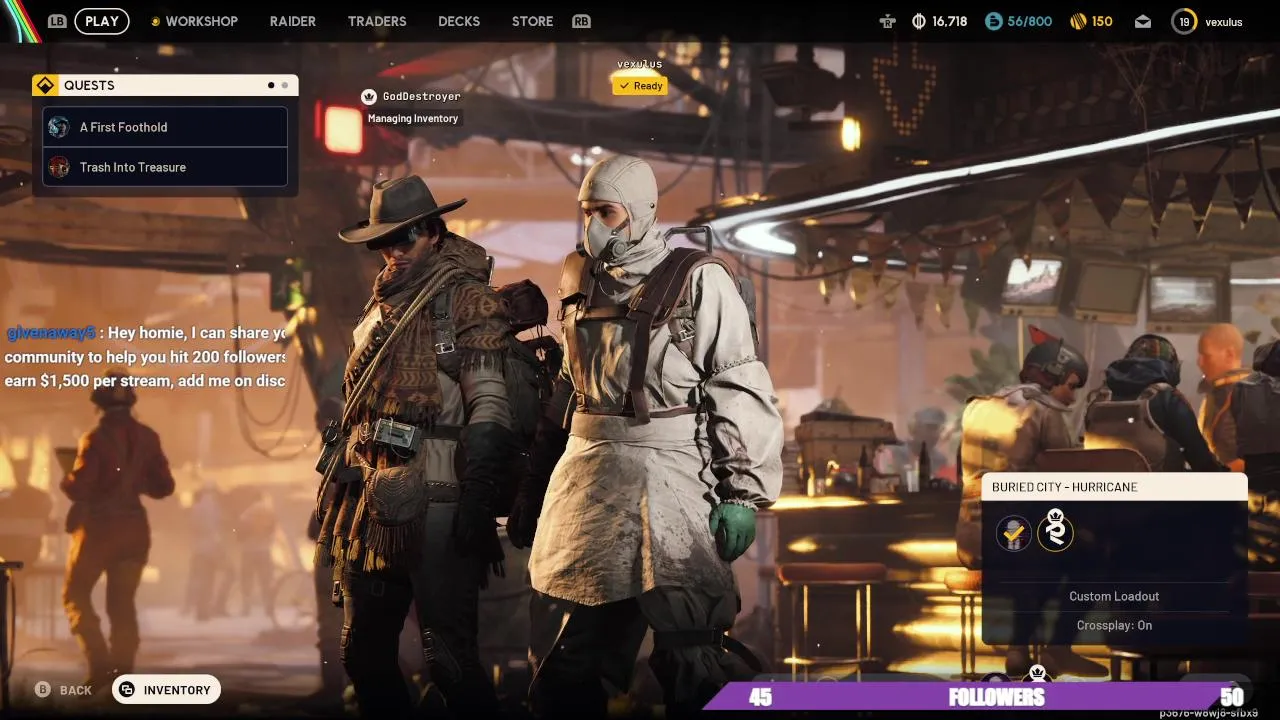
Task: Click the B button Back icon
Action: click(43, 690)
